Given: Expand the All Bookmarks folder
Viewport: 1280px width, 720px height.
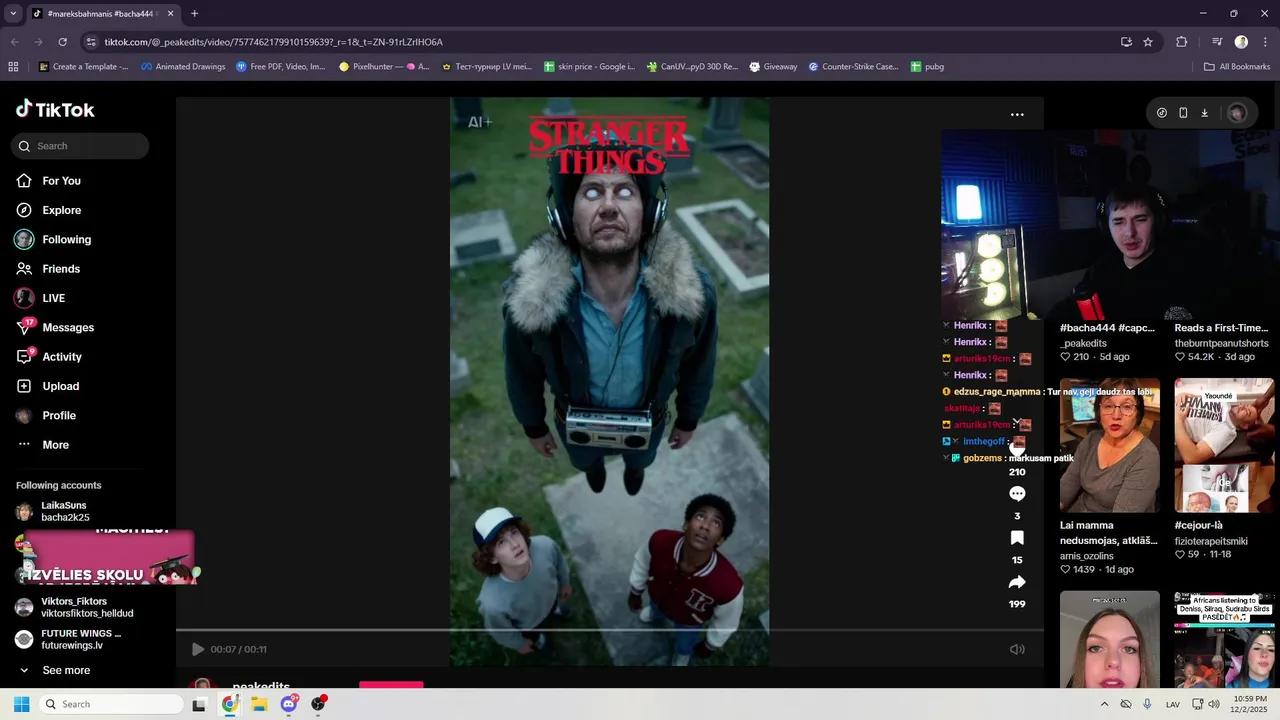Looking at the screenshot, I should (x=1237, y=67).
